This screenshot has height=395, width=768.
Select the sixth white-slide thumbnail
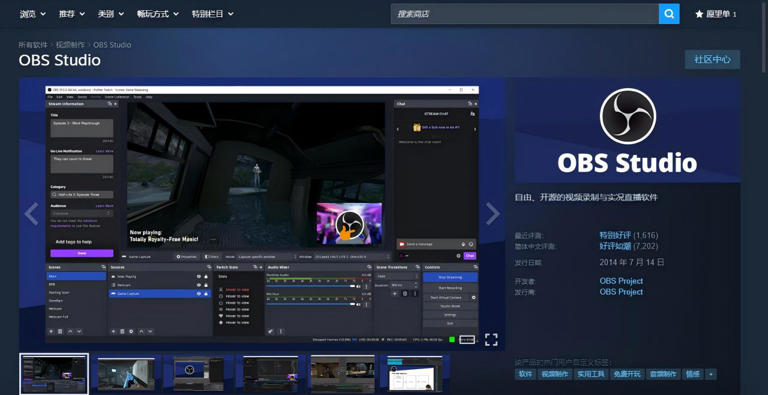click(x=415, y=373)
